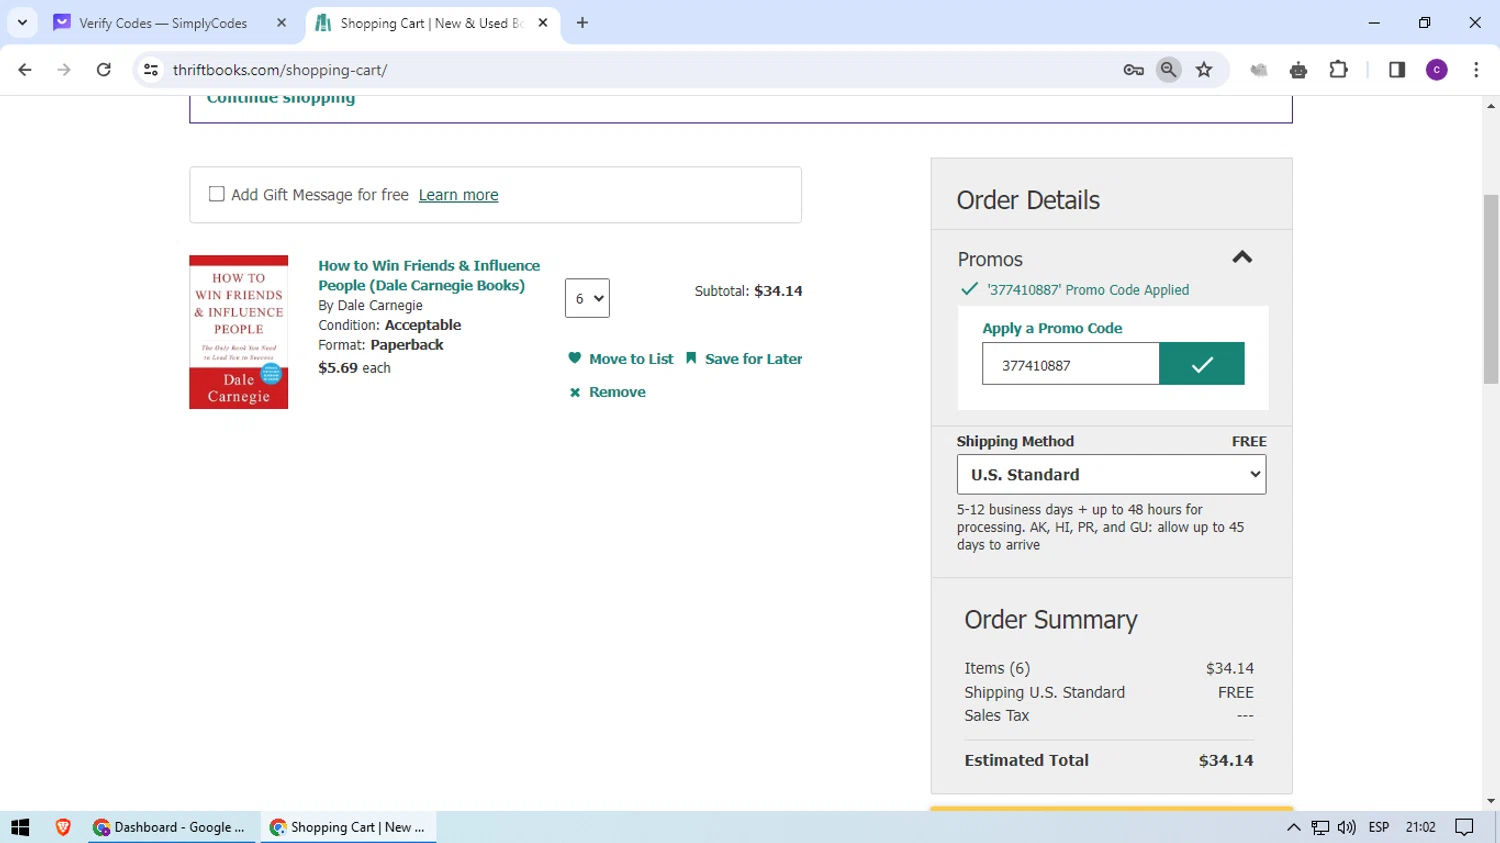Screen dimensions: 1500x843
Task: Click the '377410887' Promo Code Applied message
Action: pyautogui.click(x=1088, y=290)
